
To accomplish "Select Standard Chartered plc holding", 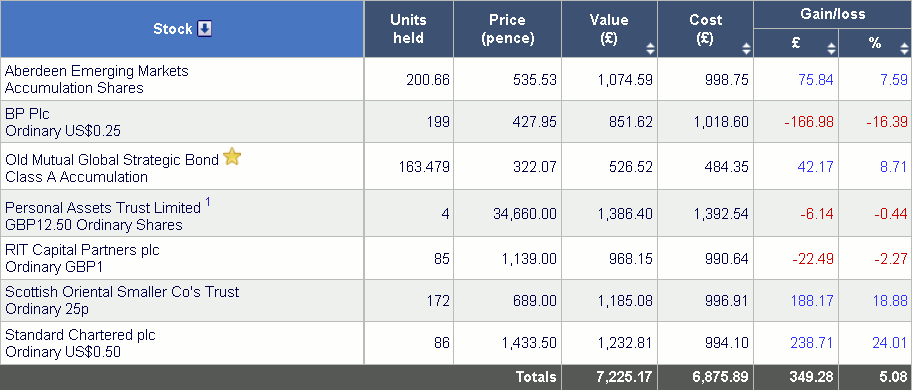I will click(80, 335).
